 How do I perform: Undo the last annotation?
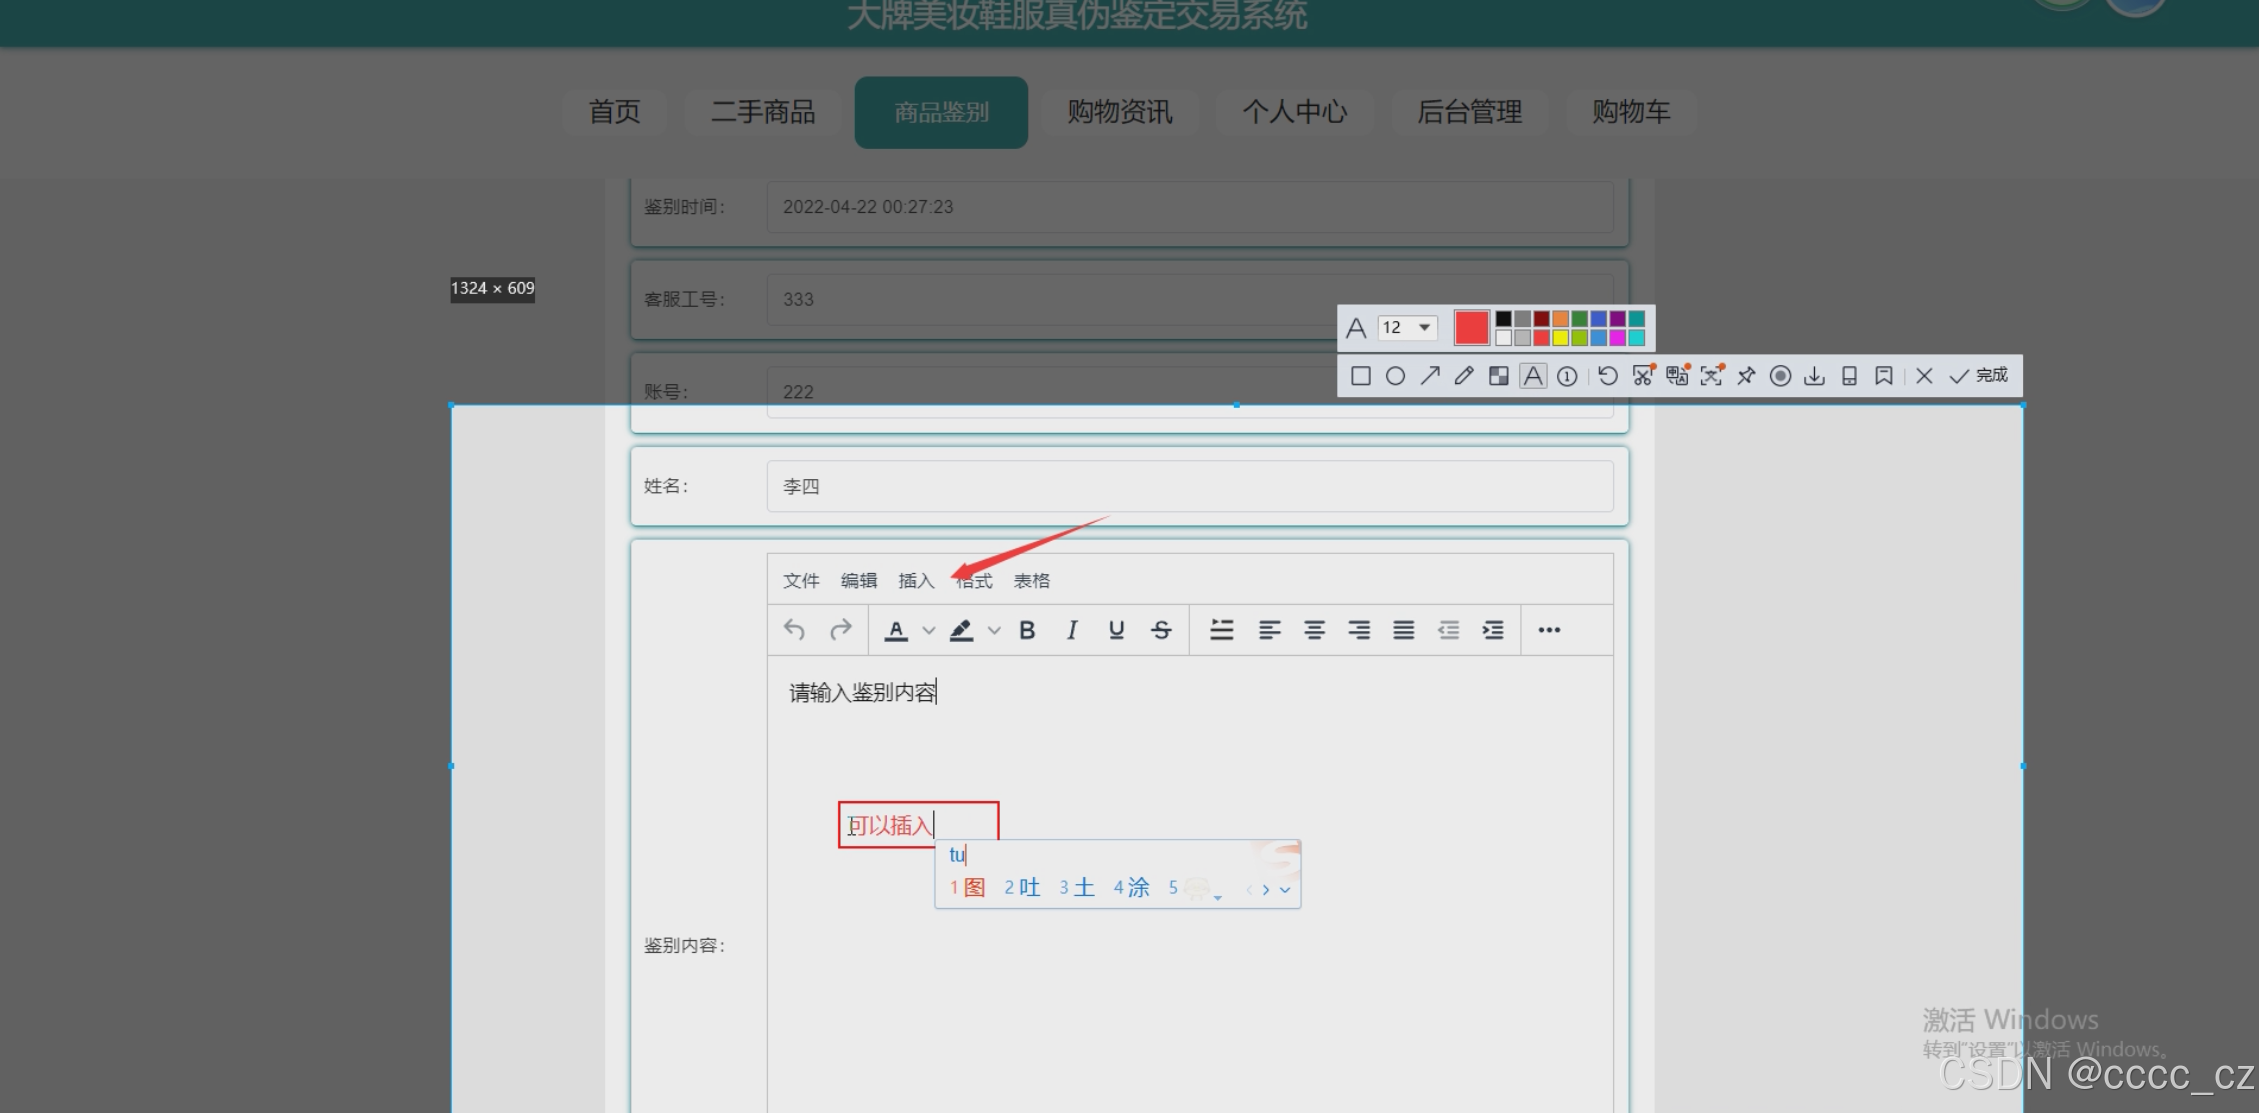[x=1607, y=376]
